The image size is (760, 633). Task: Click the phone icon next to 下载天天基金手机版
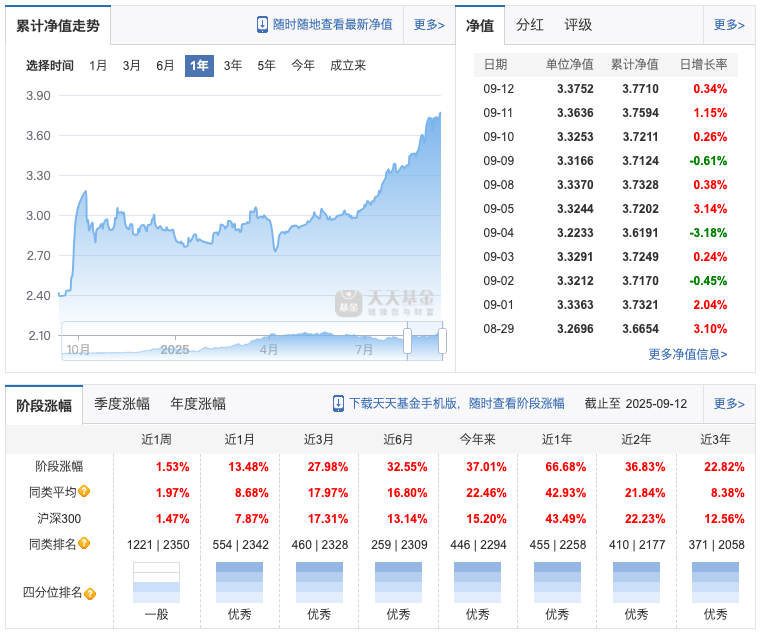coord(338,404)
